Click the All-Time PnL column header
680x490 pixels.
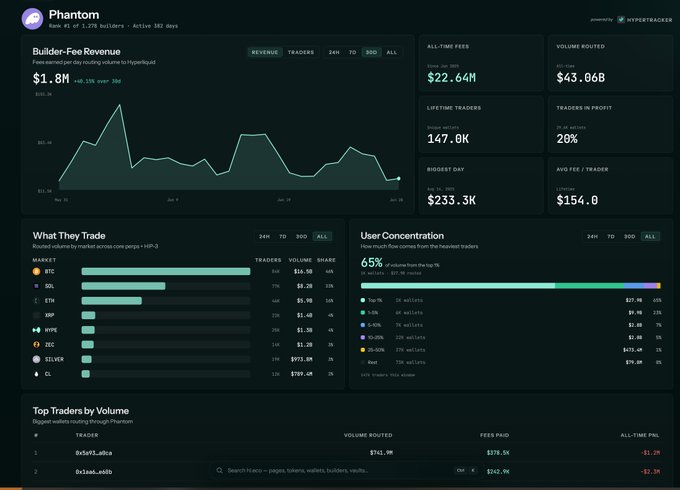click(x=640, y=435)
